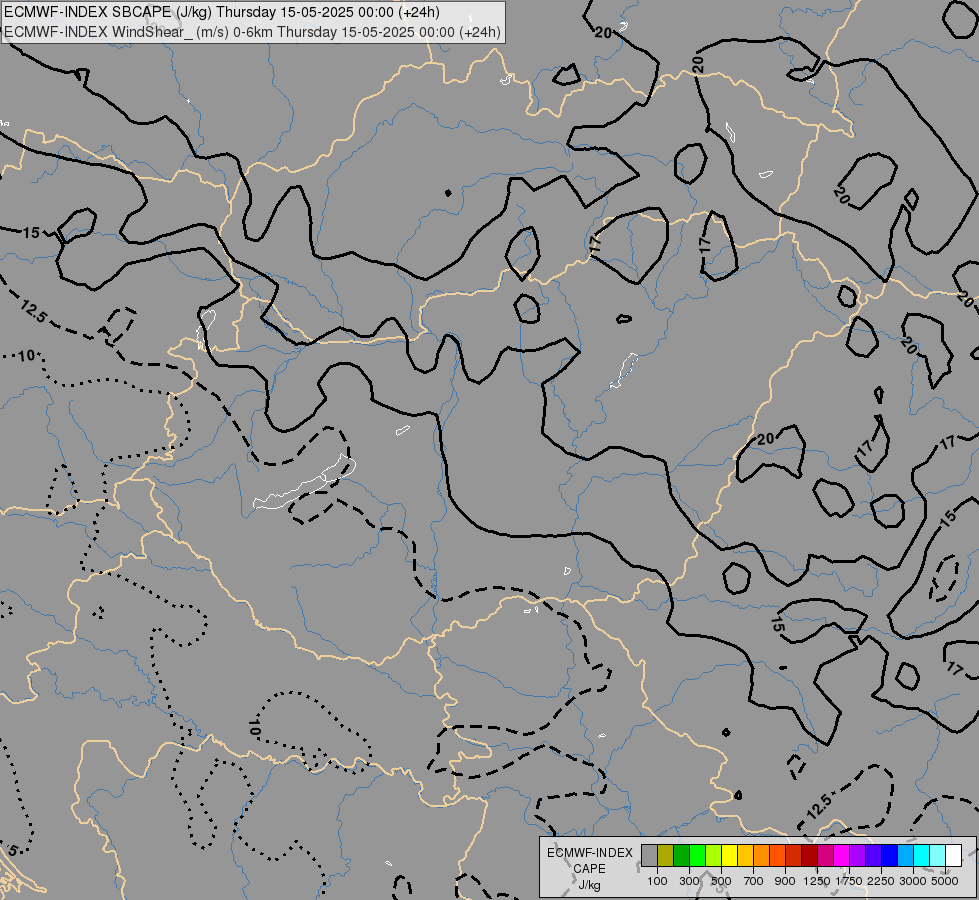This screenshot has height=900, width=979.
Task: Select the bright magenta legend swatch
Action: click(842, 855)
